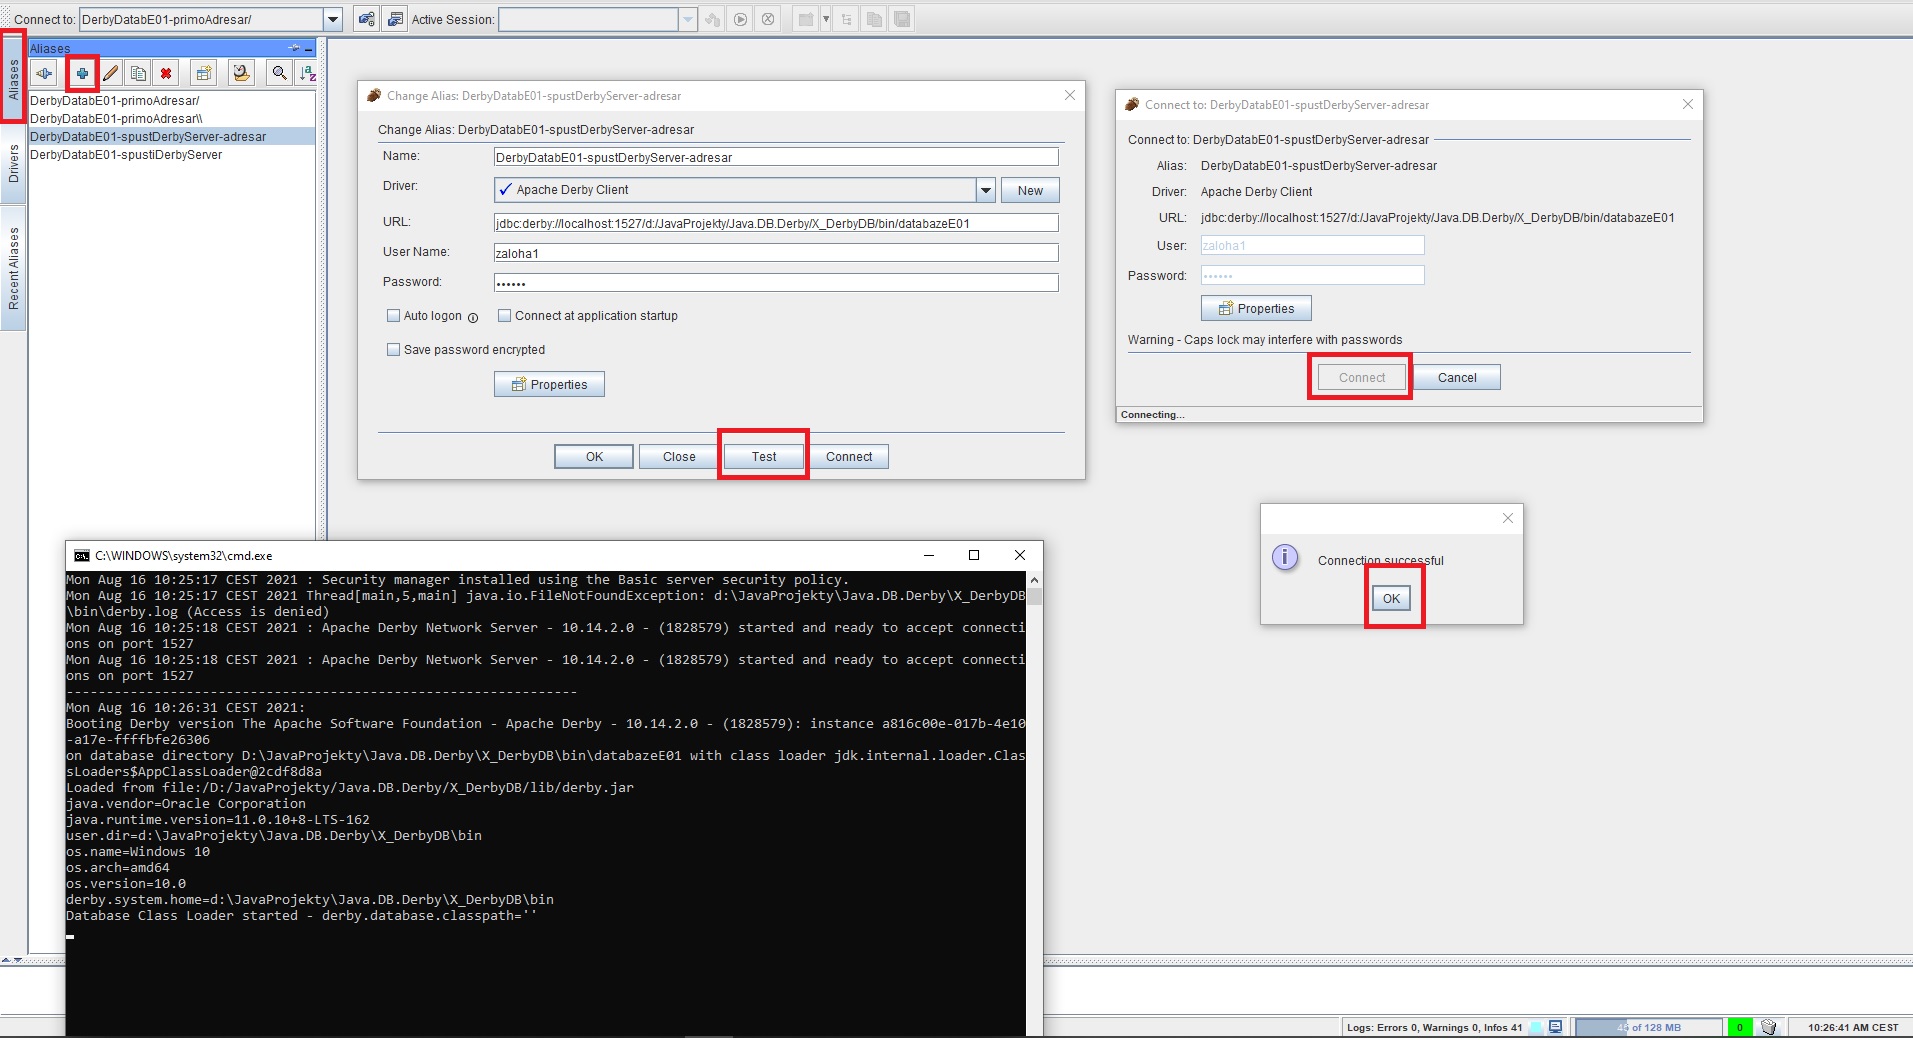Open the Driver dropdown in Change Alias

[985, 190]
